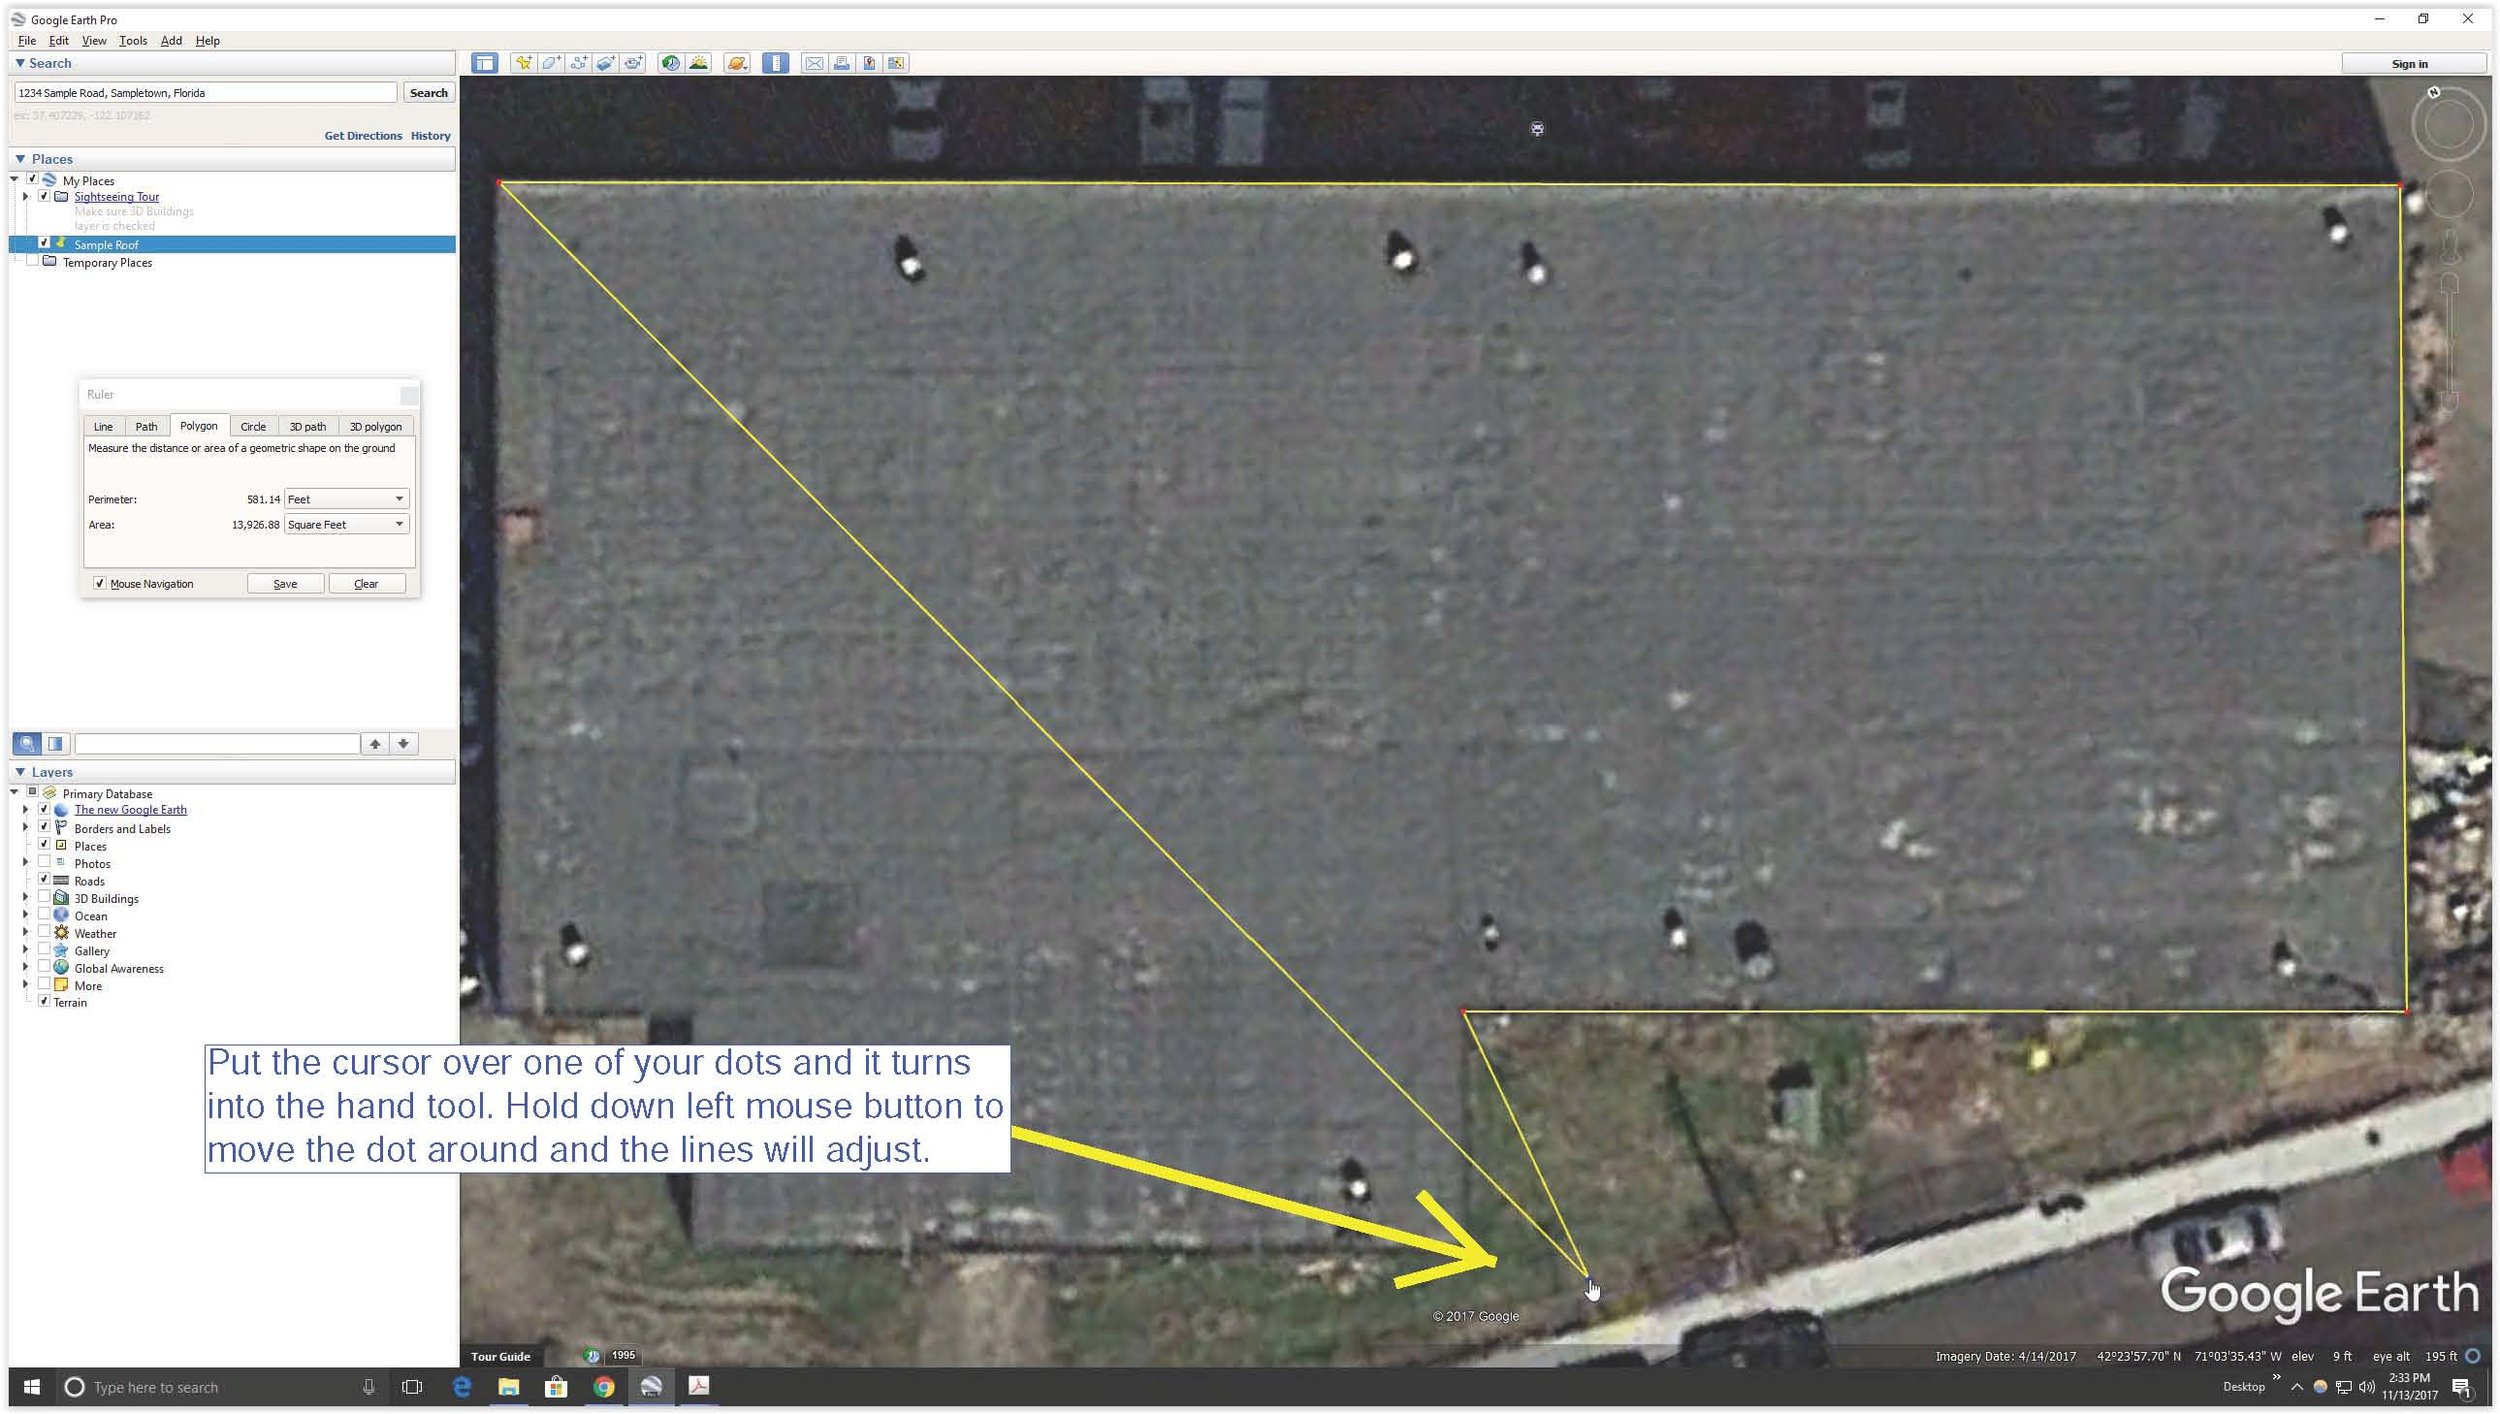Switch to the Circle tab in Ruler
Viewport: 2500px width, 1414px height.
pos(253,427)
